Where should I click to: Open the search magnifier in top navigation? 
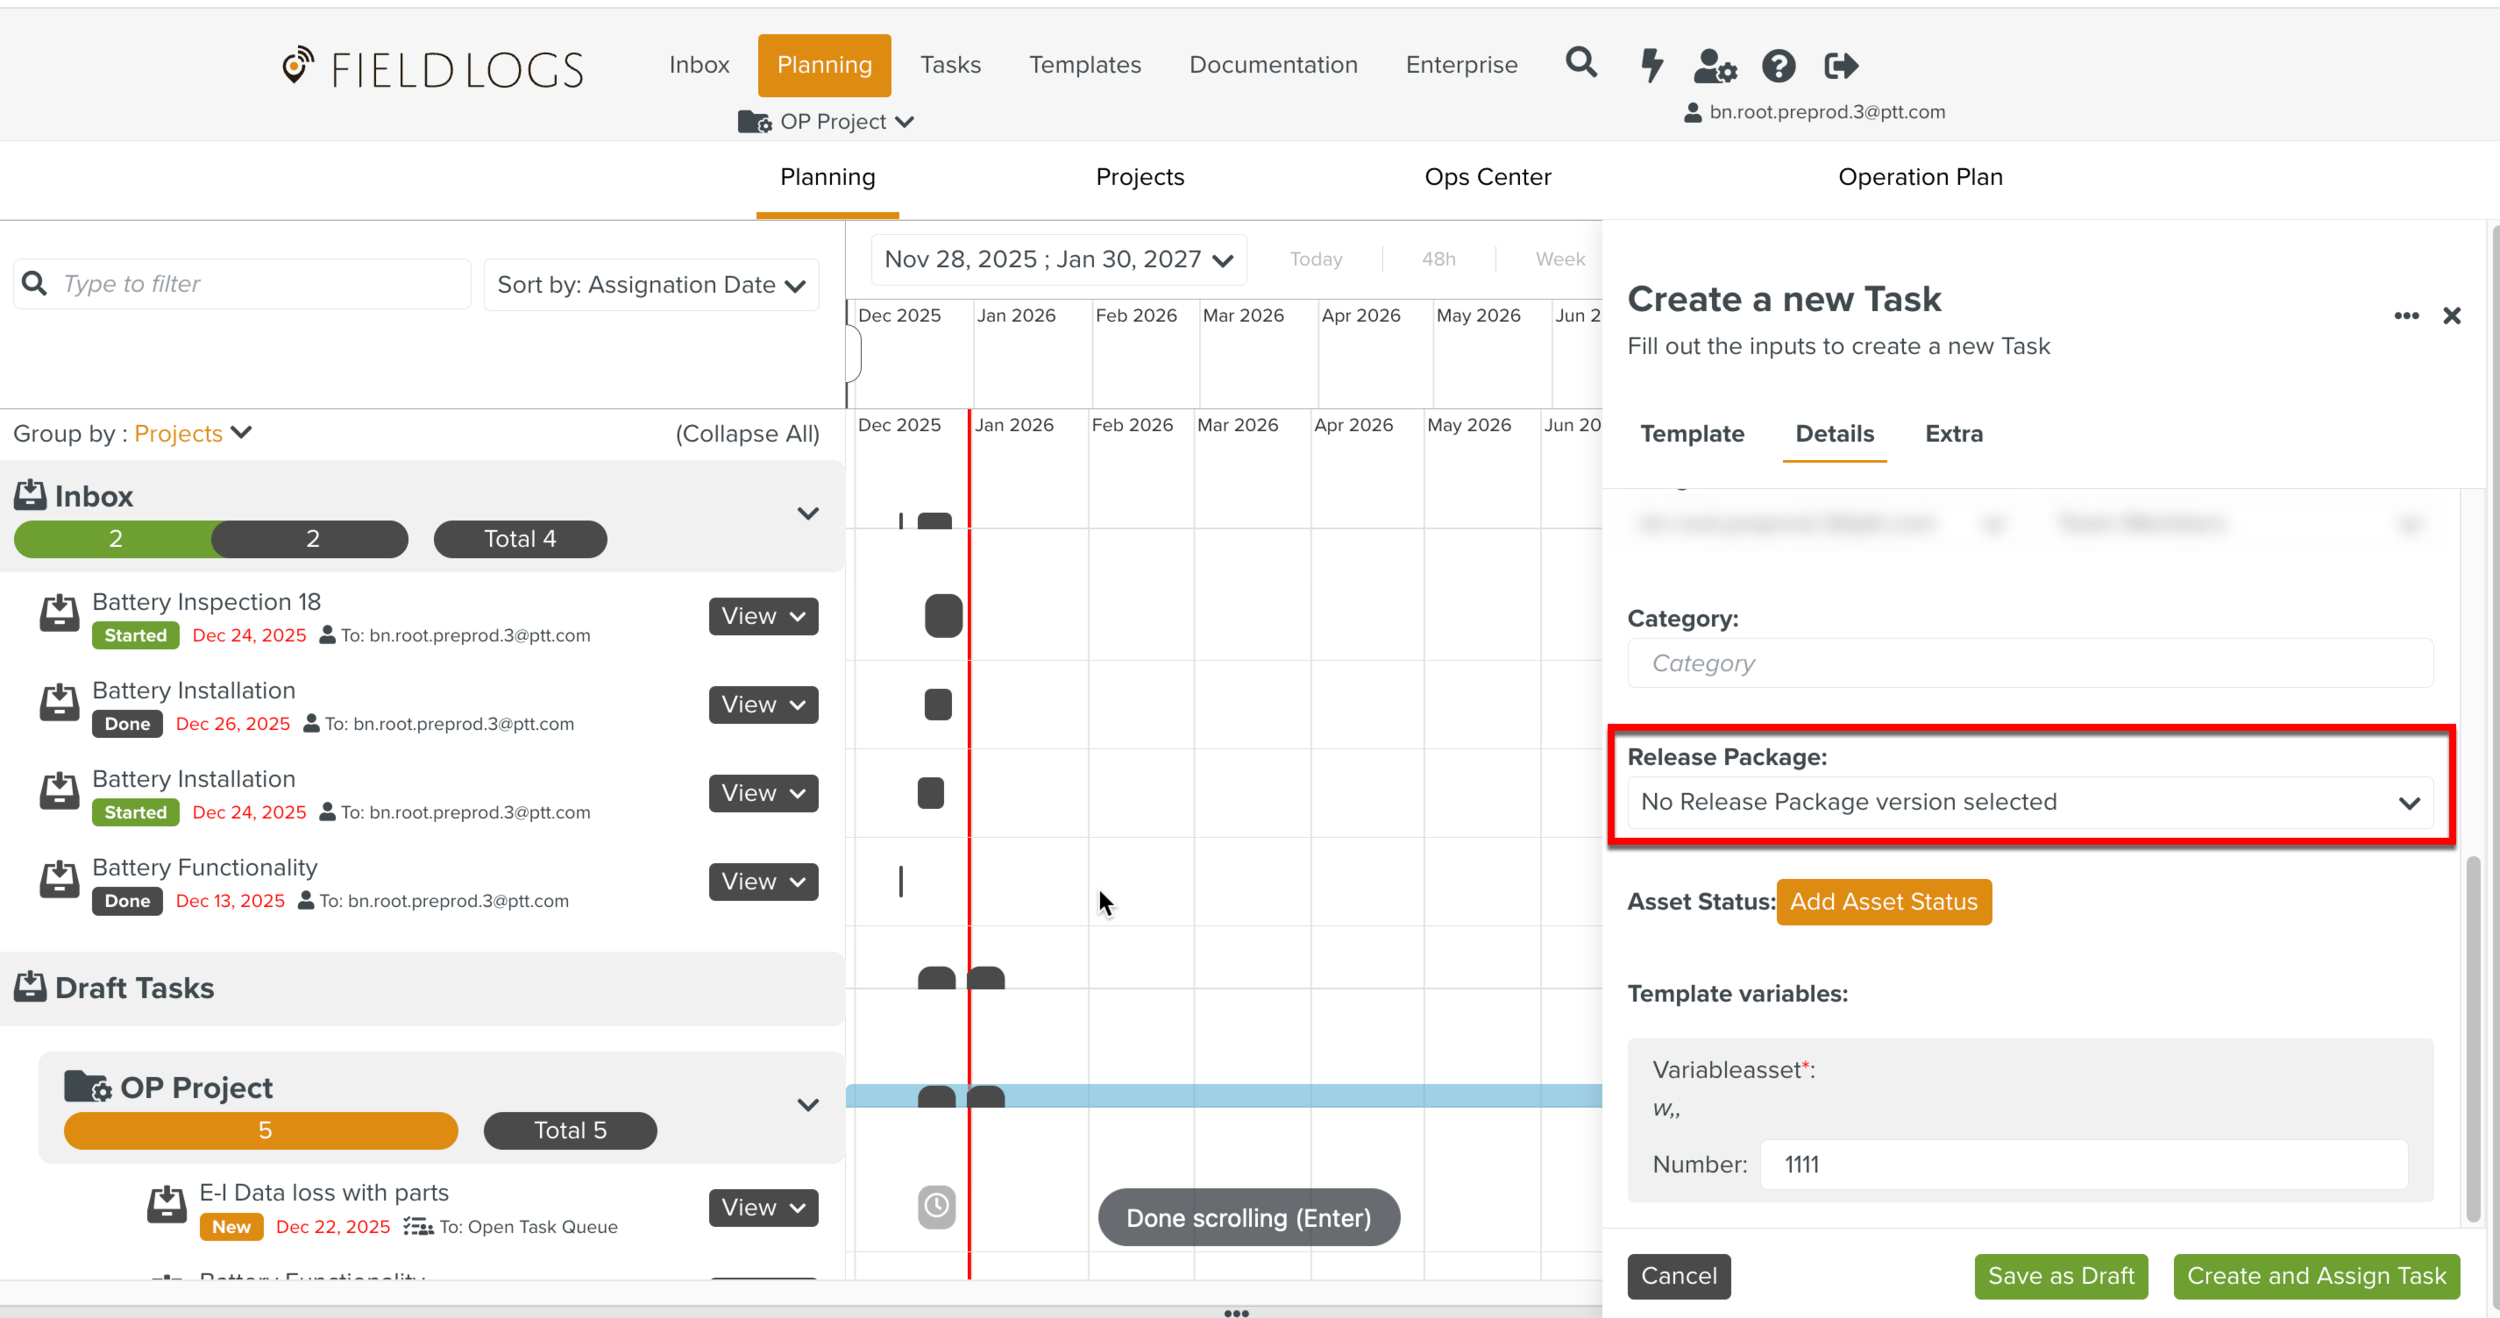(1580, 64)
